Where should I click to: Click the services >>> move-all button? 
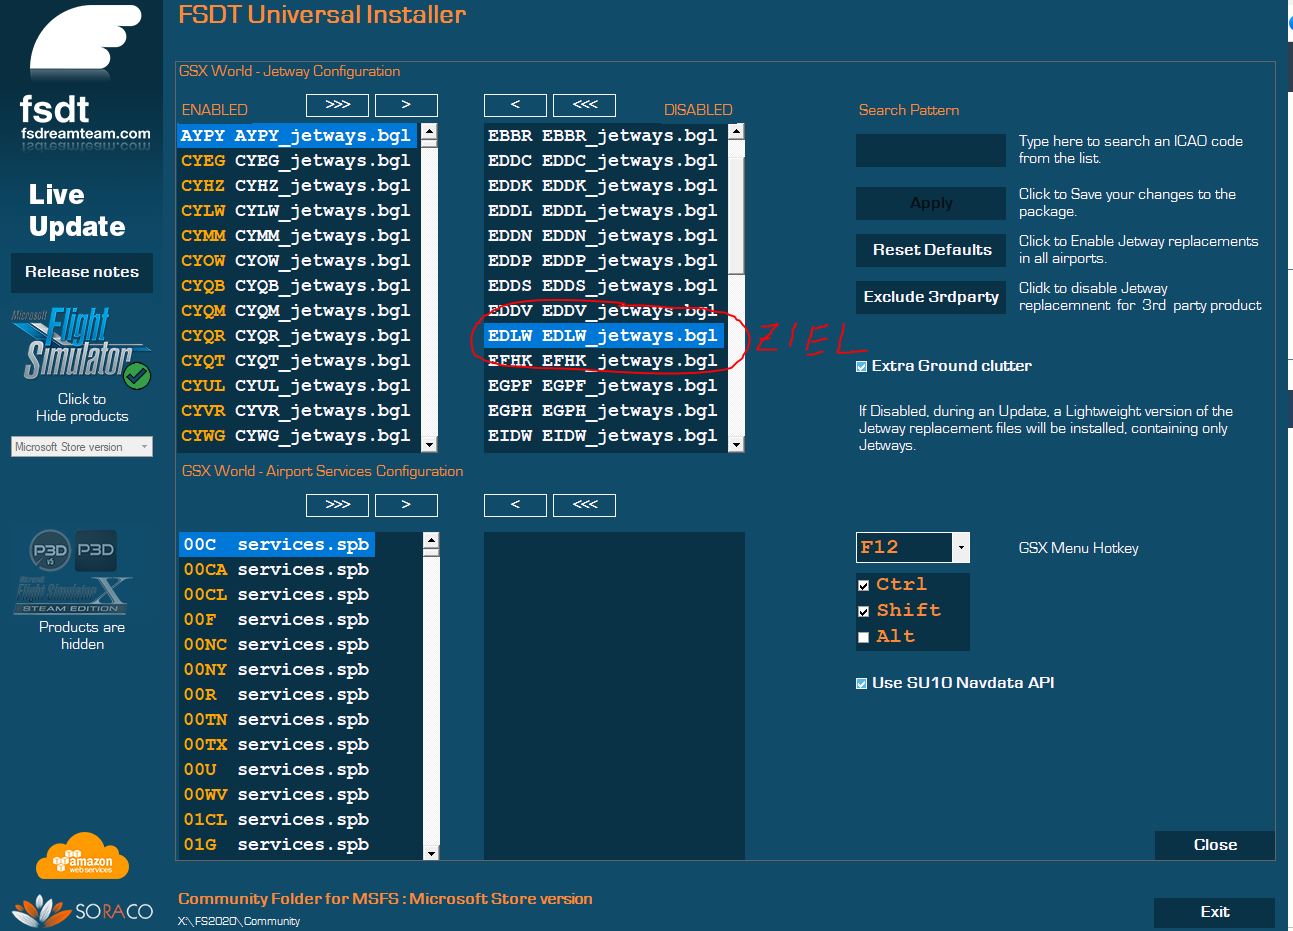338,504
